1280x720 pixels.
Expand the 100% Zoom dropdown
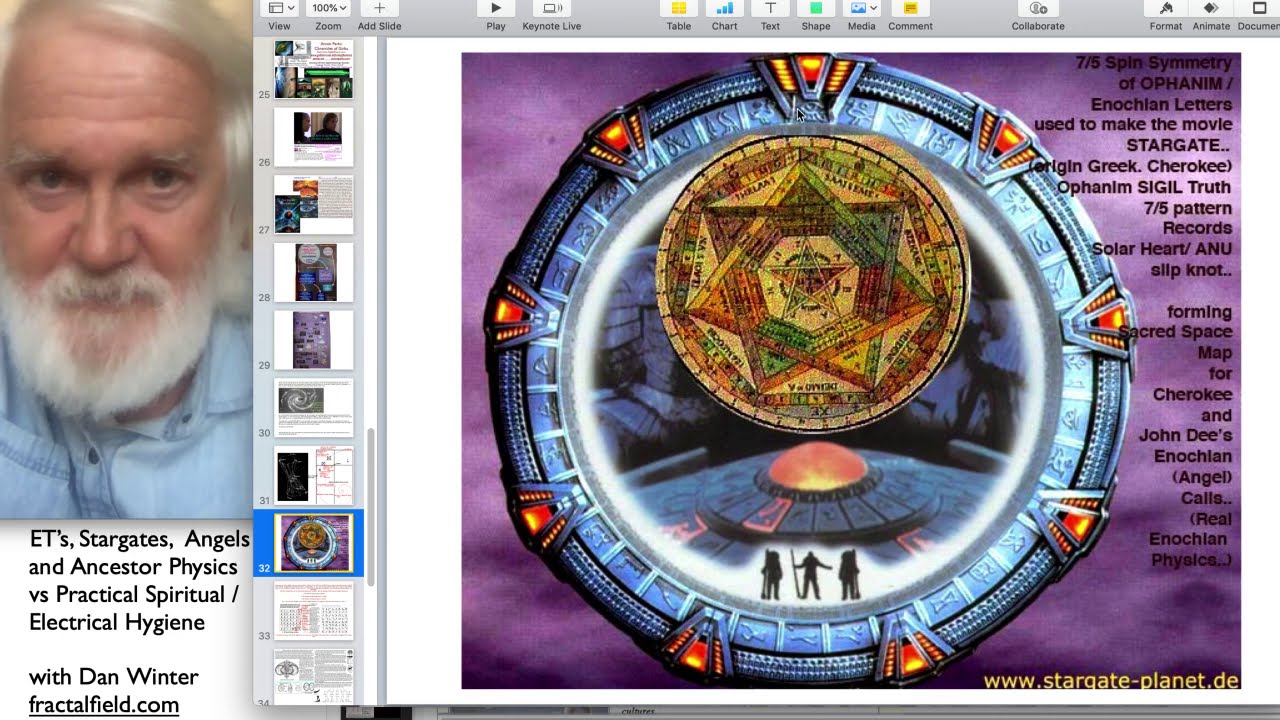pyautogui.click(x=328, y=9)
